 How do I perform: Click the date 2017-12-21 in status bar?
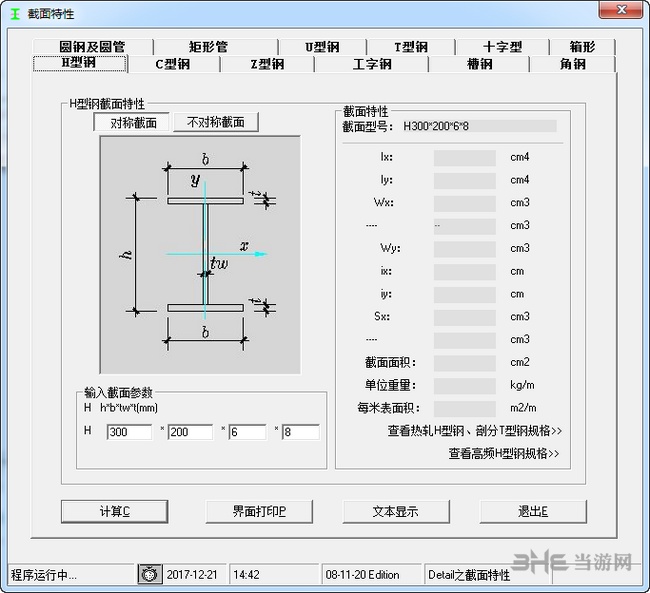tap(192, 575)
